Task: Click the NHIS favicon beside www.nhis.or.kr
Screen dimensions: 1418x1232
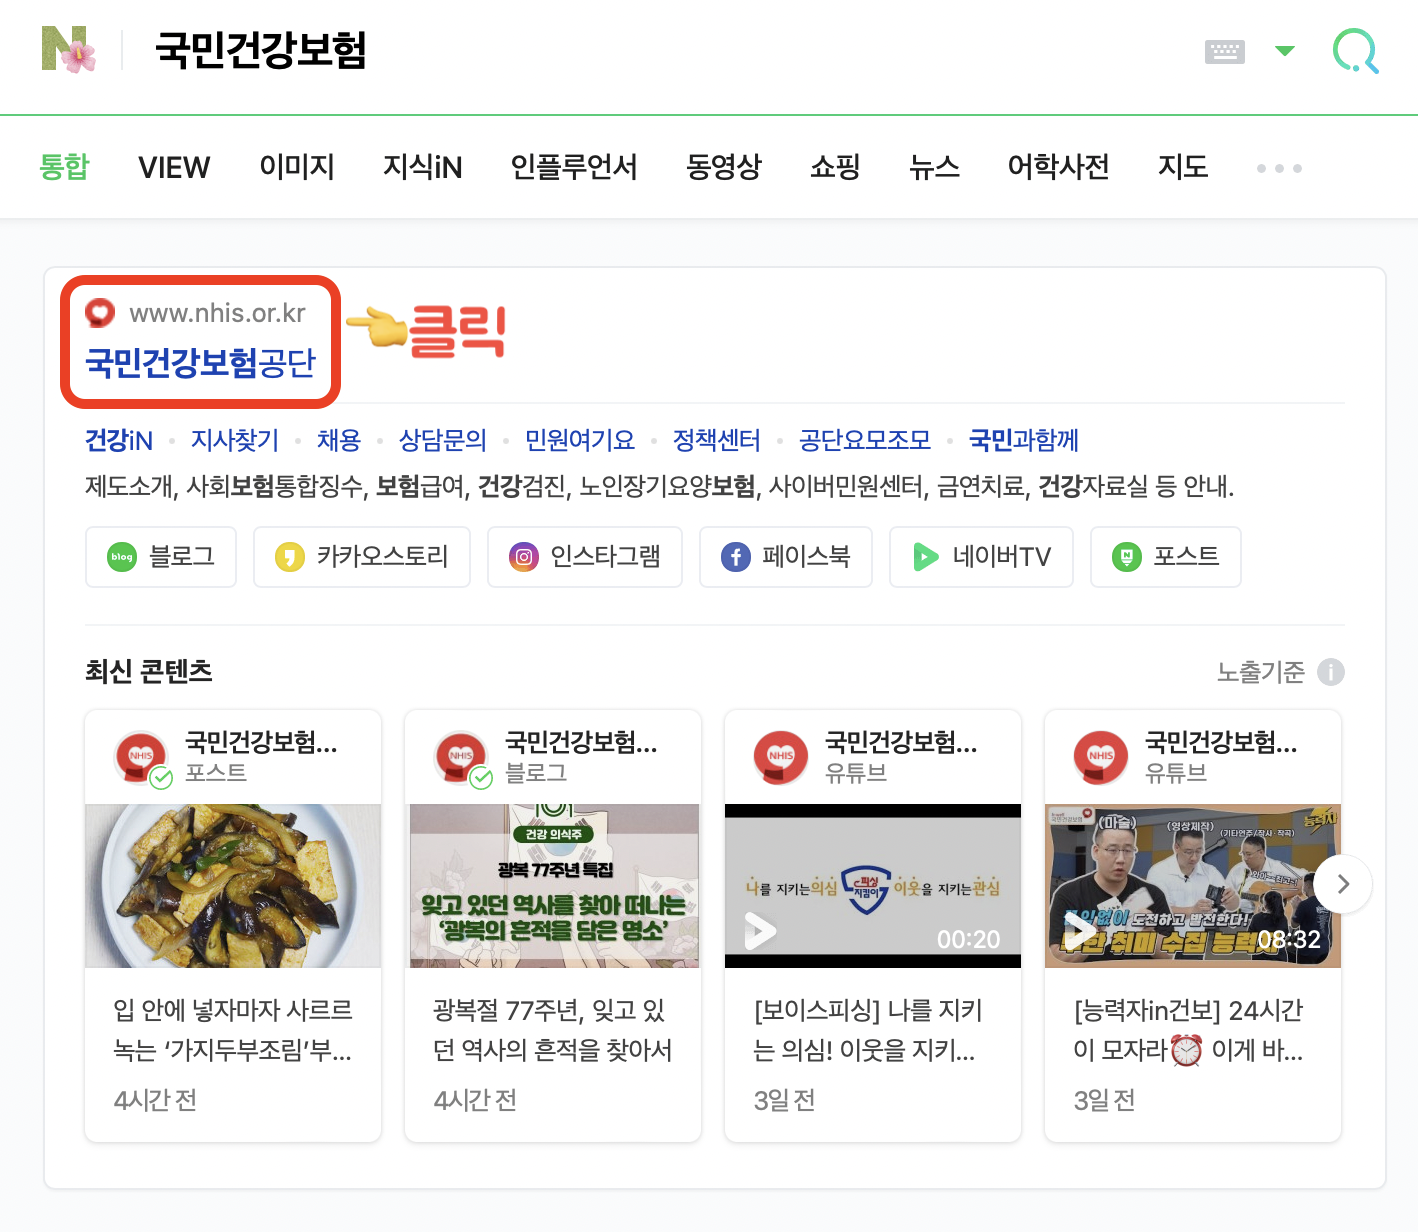Action: pyautogui.click(x=100, y=313)
